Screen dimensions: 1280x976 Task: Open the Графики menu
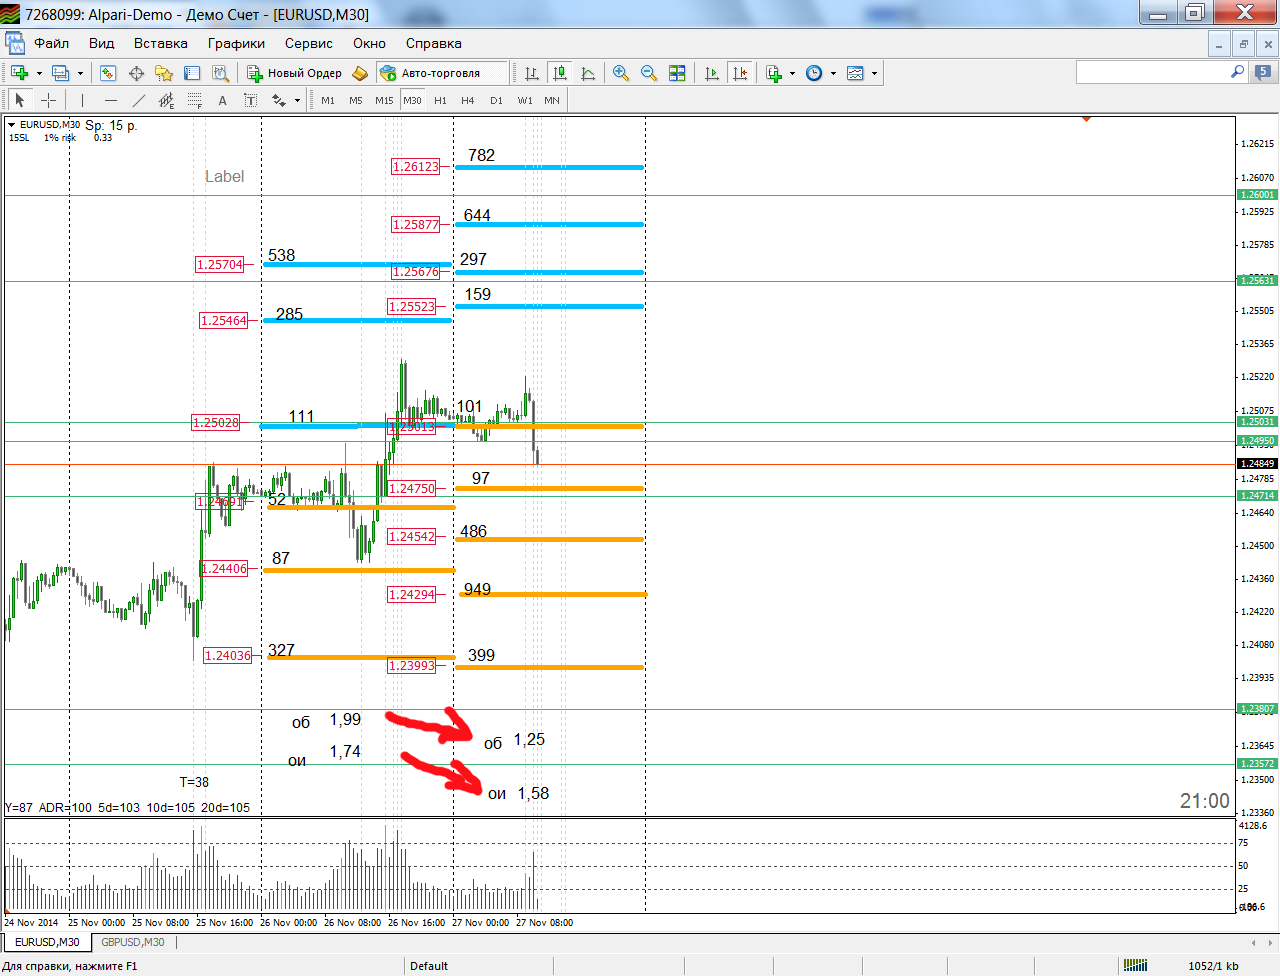click(236, 43)
